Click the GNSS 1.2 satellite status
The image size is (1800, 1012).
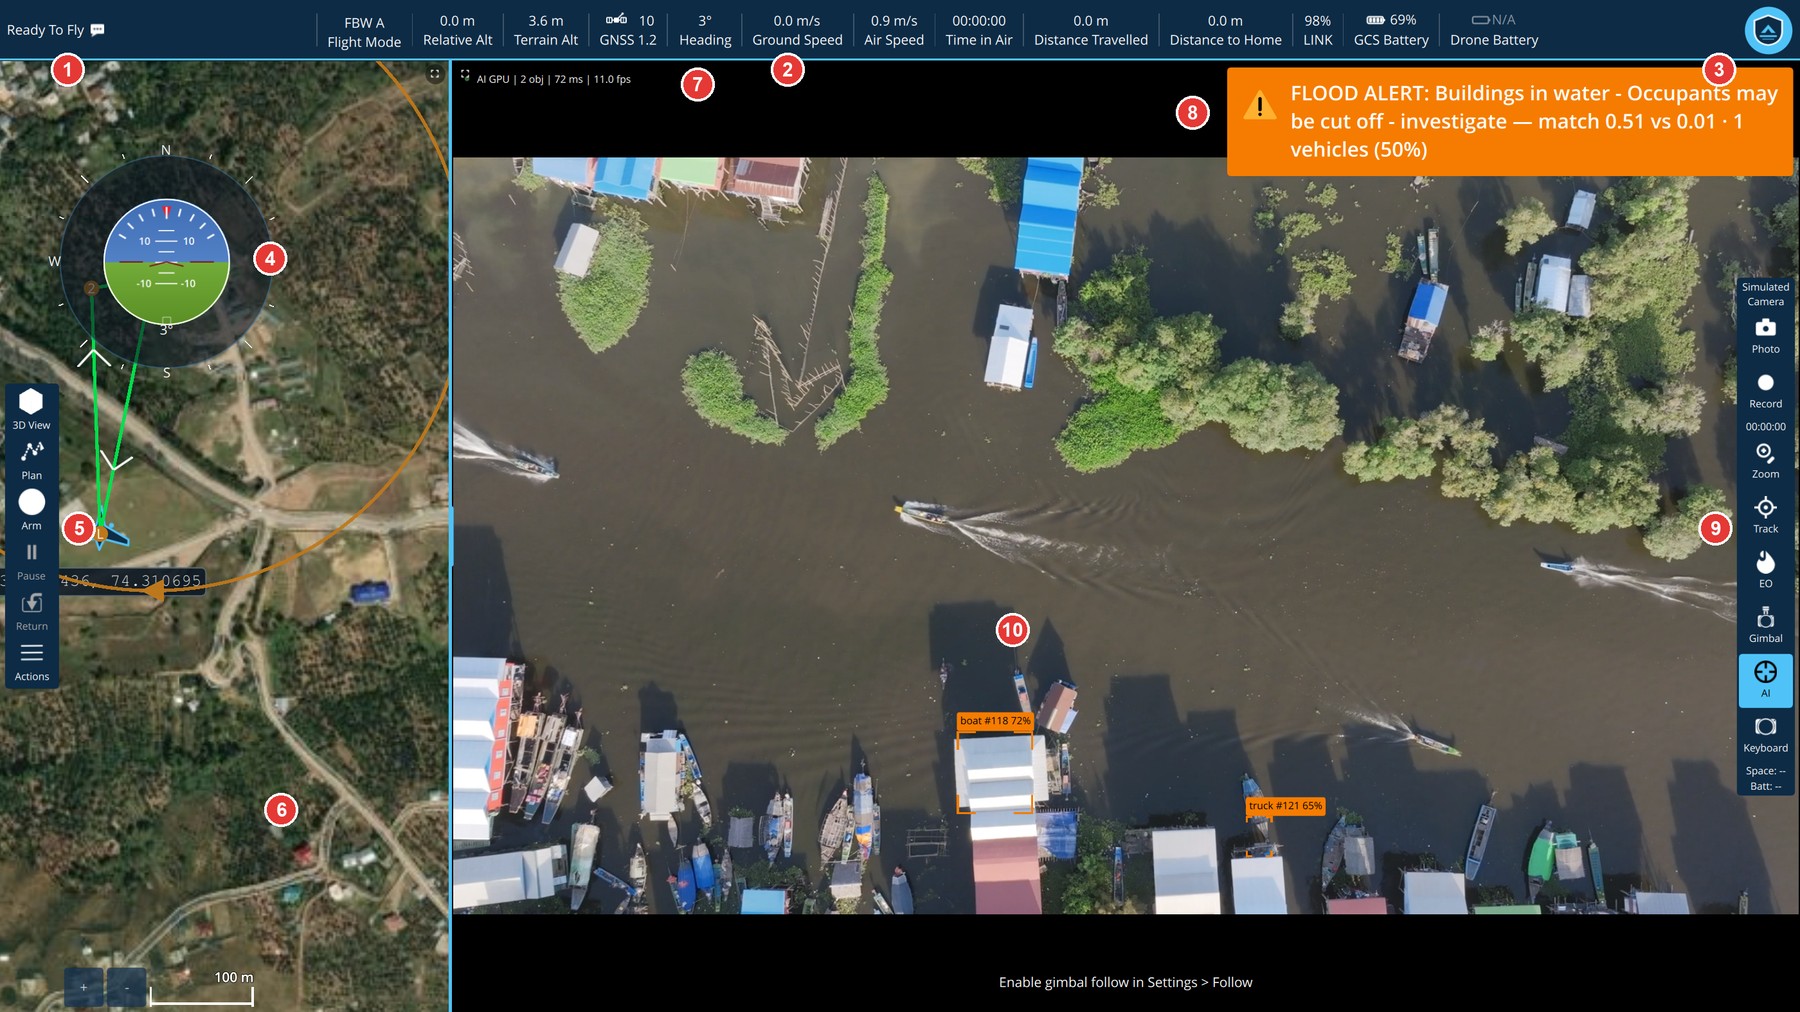click(628, 30)
